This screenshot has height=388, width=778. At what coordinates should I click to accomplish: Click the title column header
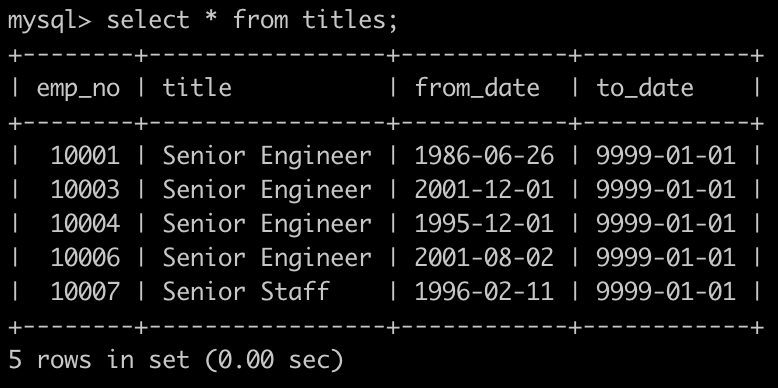[x=197, y=88]
